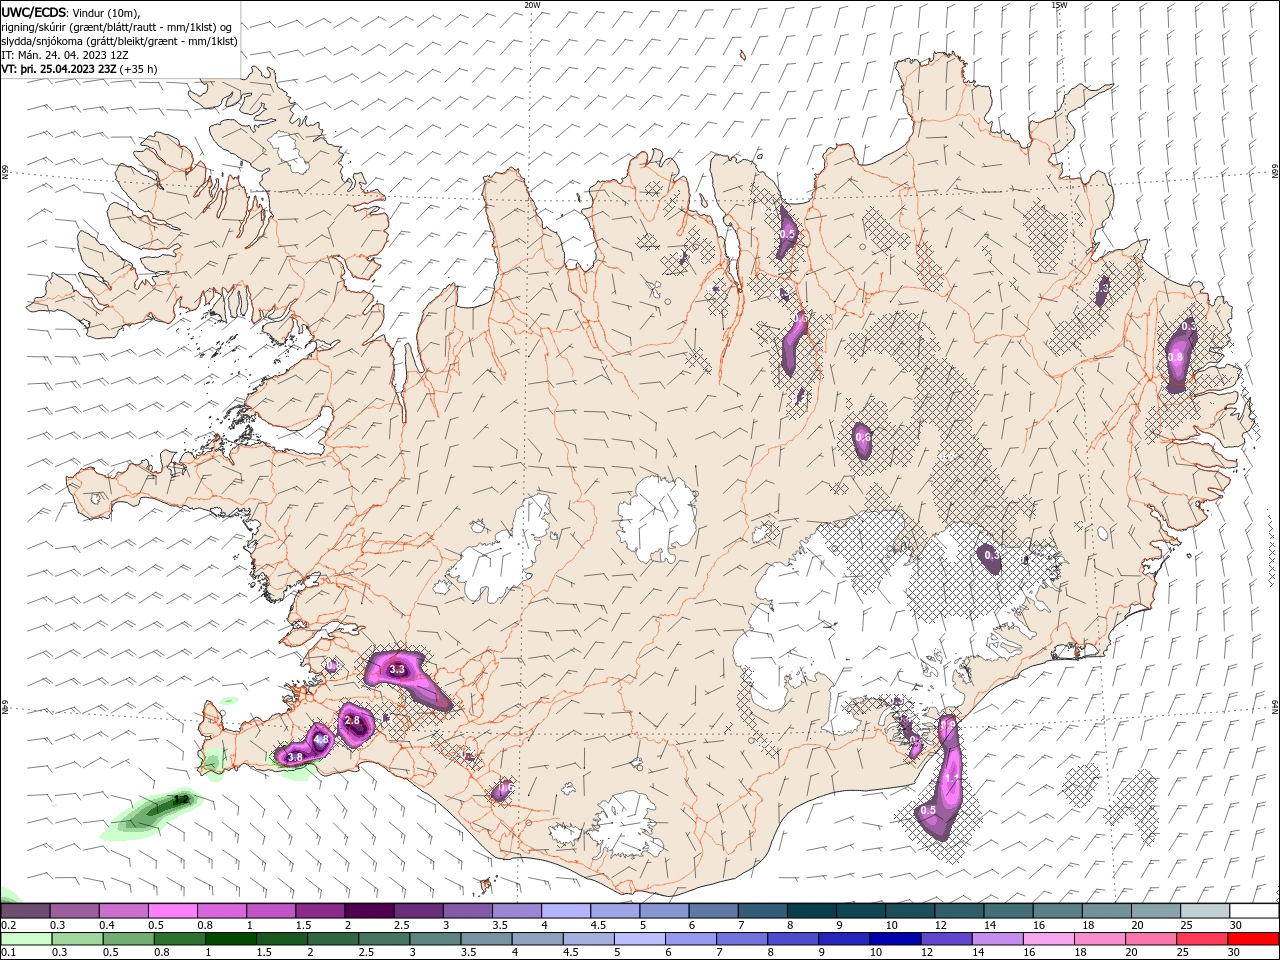The image size is (1280, 960).
Task: Select the 0.3 swatch in upper snow scale
Action: click(x=74, y=911)
